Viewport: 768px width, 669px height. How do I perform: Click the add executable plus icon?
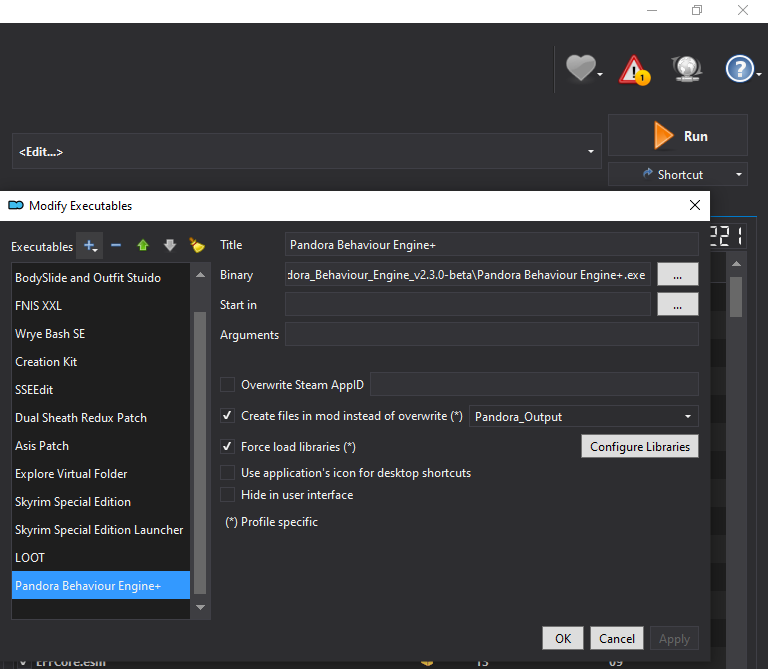point(90,245)
